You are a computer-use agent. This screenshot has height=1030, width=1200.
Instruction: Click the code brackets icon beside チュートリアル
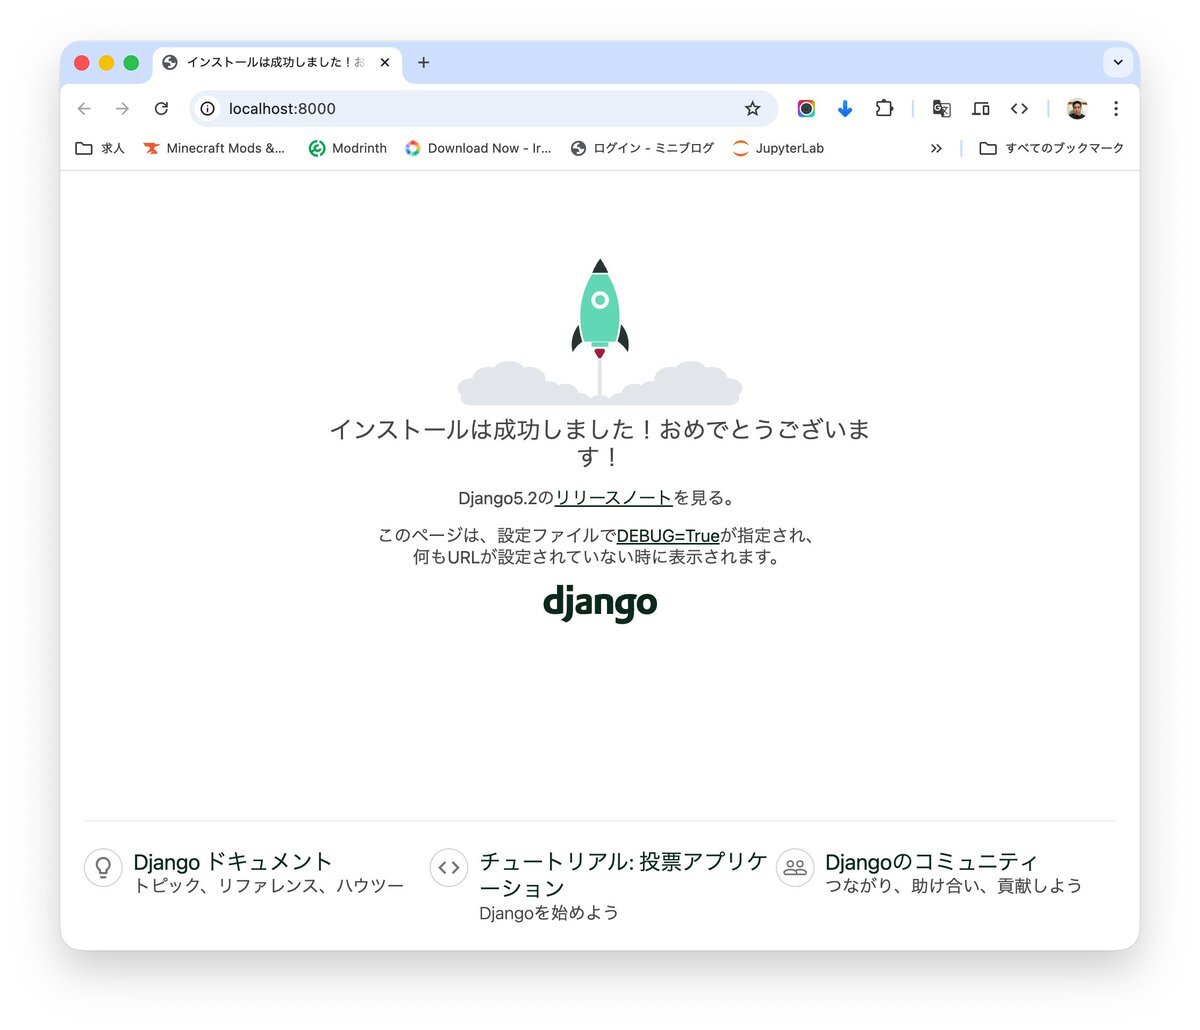449,867
